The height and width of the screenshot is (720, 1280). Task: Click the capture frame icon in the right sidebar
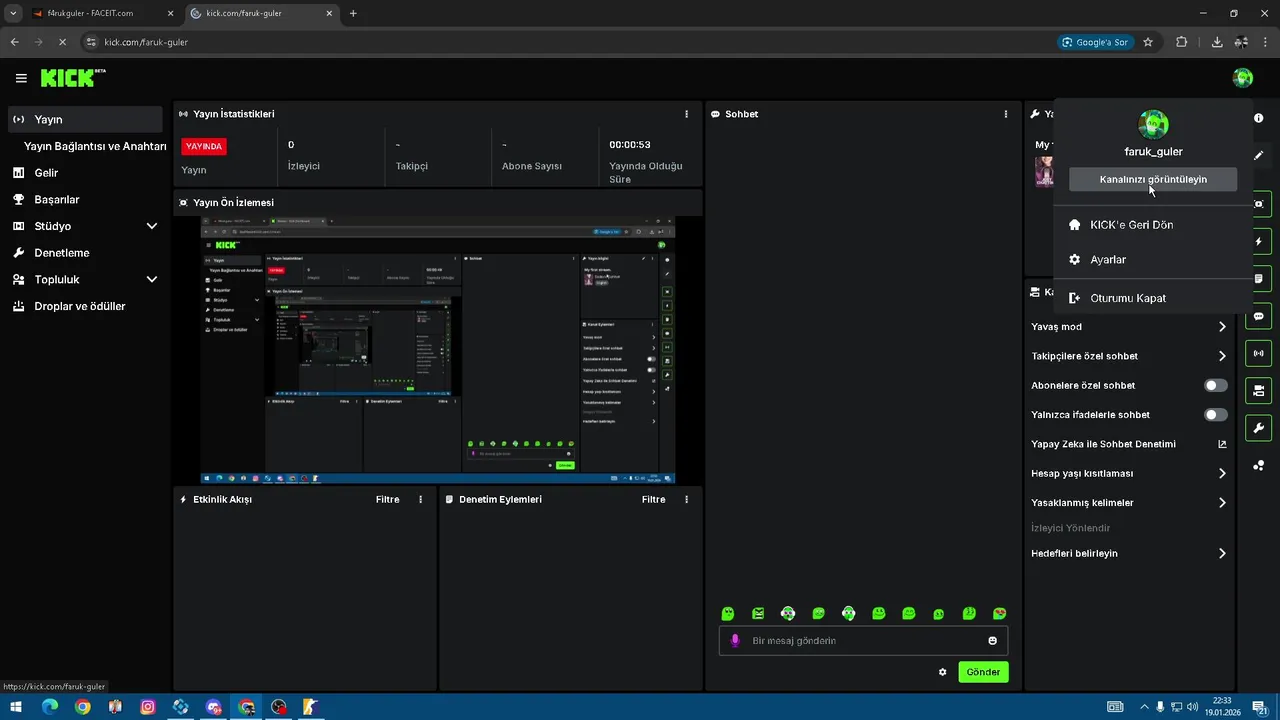(1258, 204)
